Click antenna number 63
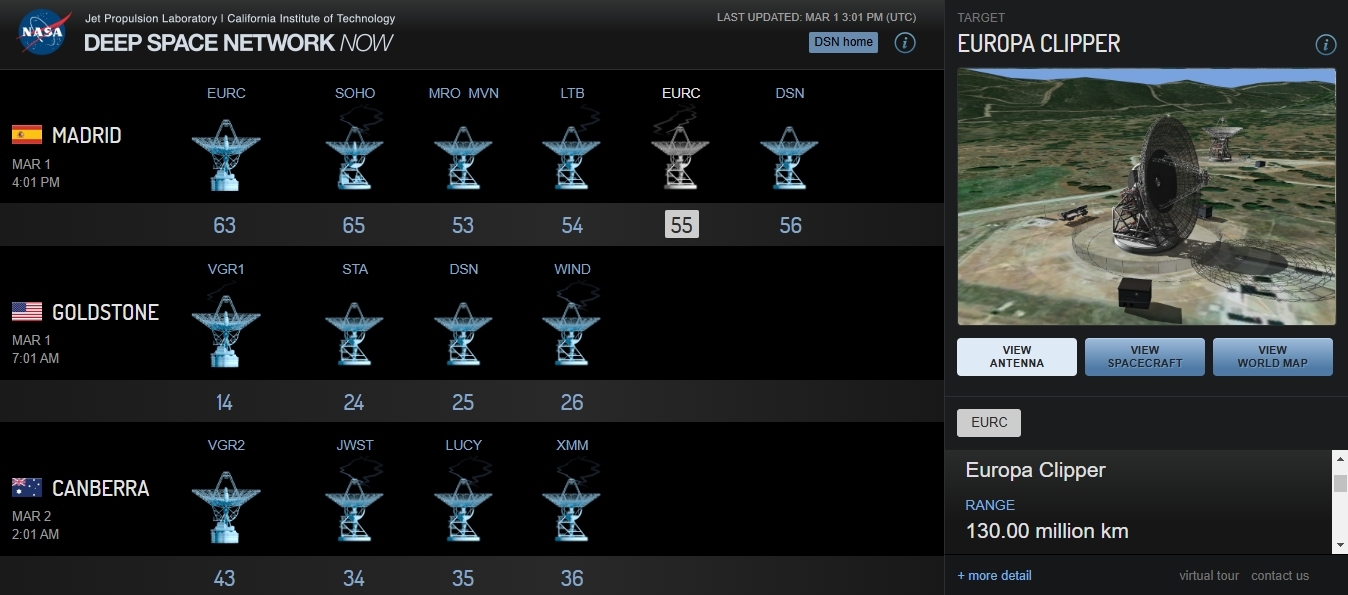 pos(224,225)
